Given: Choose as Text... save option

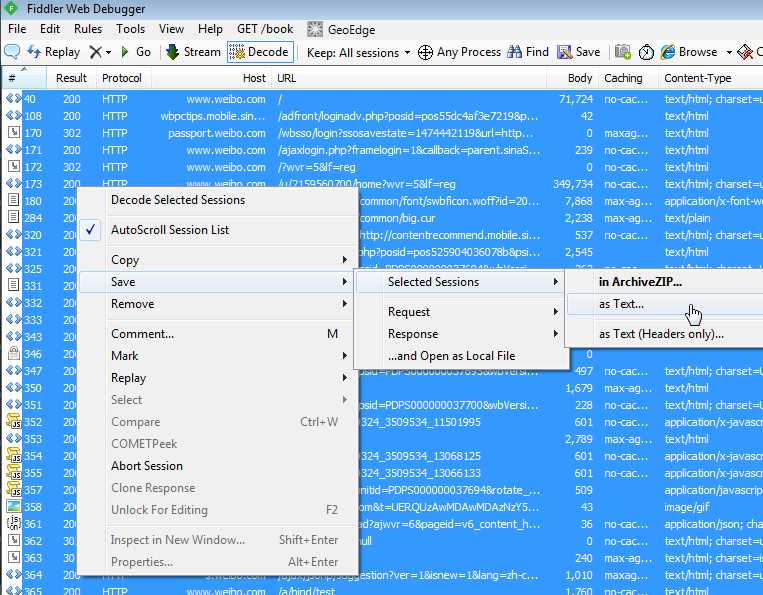Looking at the screenshot, I should pyautogui.click(x=665, y=304).
